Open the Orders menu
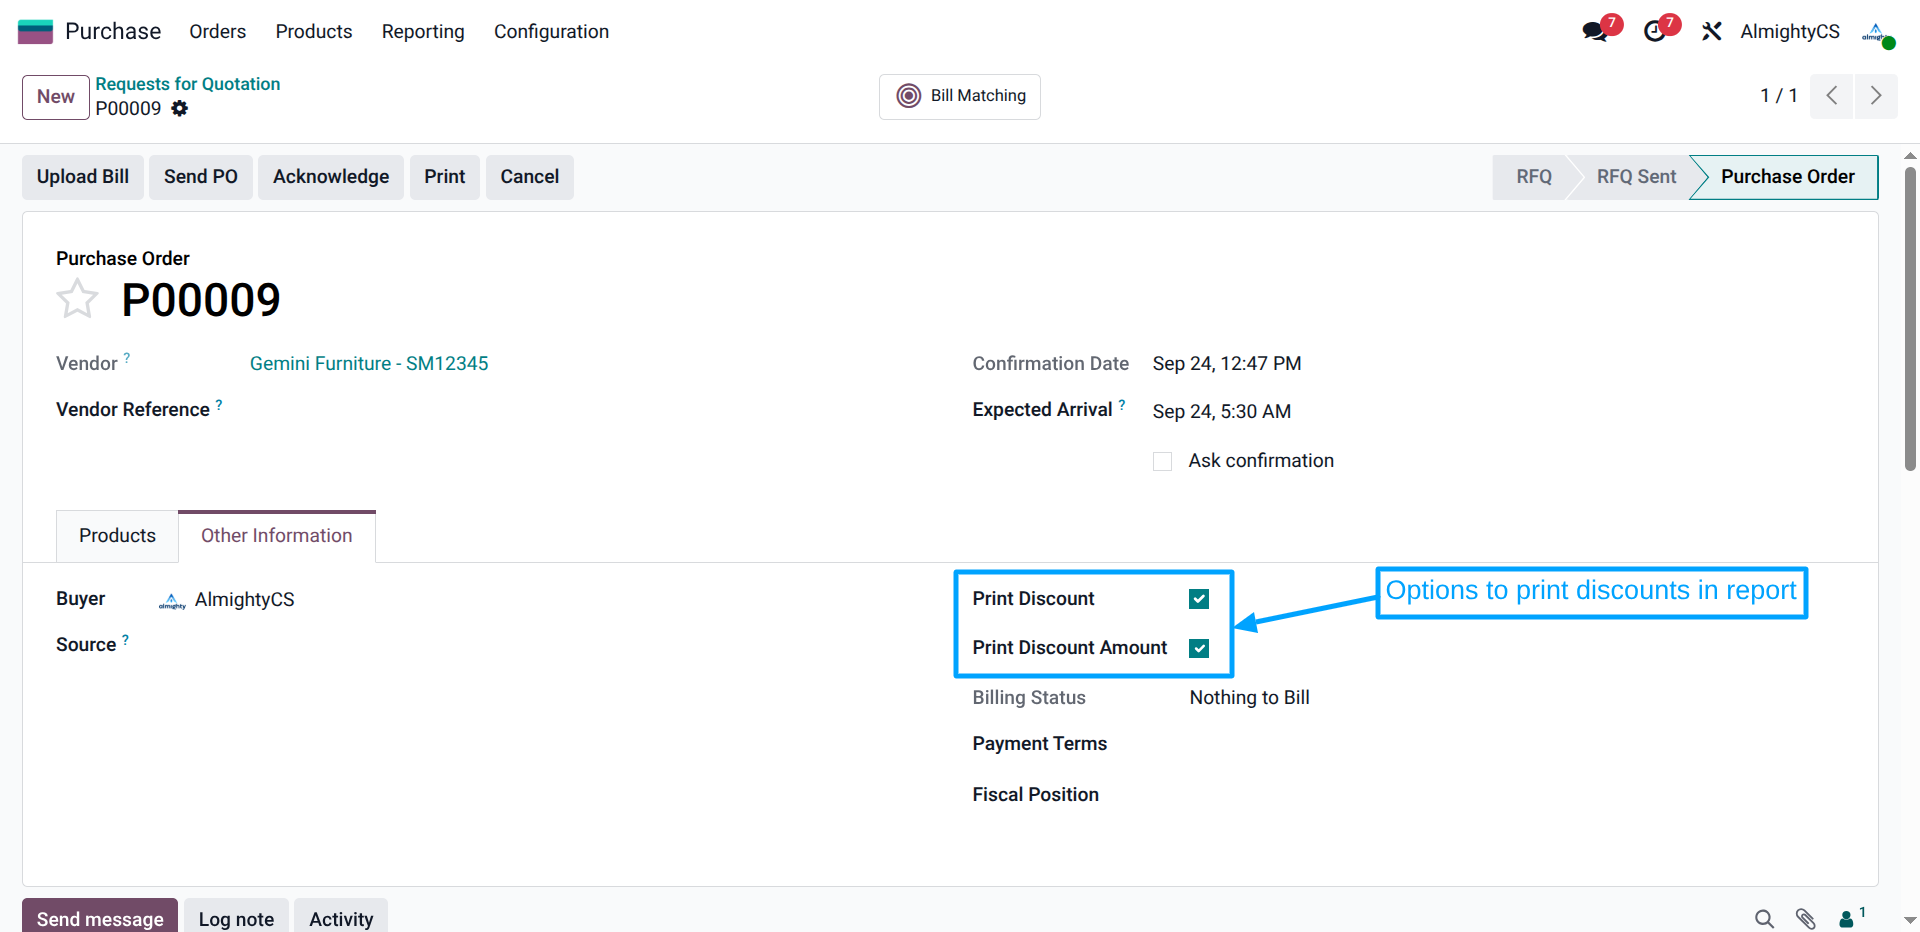Image resolution: width=1920 pixels, height=932 pixels. (x=217, y=32)
